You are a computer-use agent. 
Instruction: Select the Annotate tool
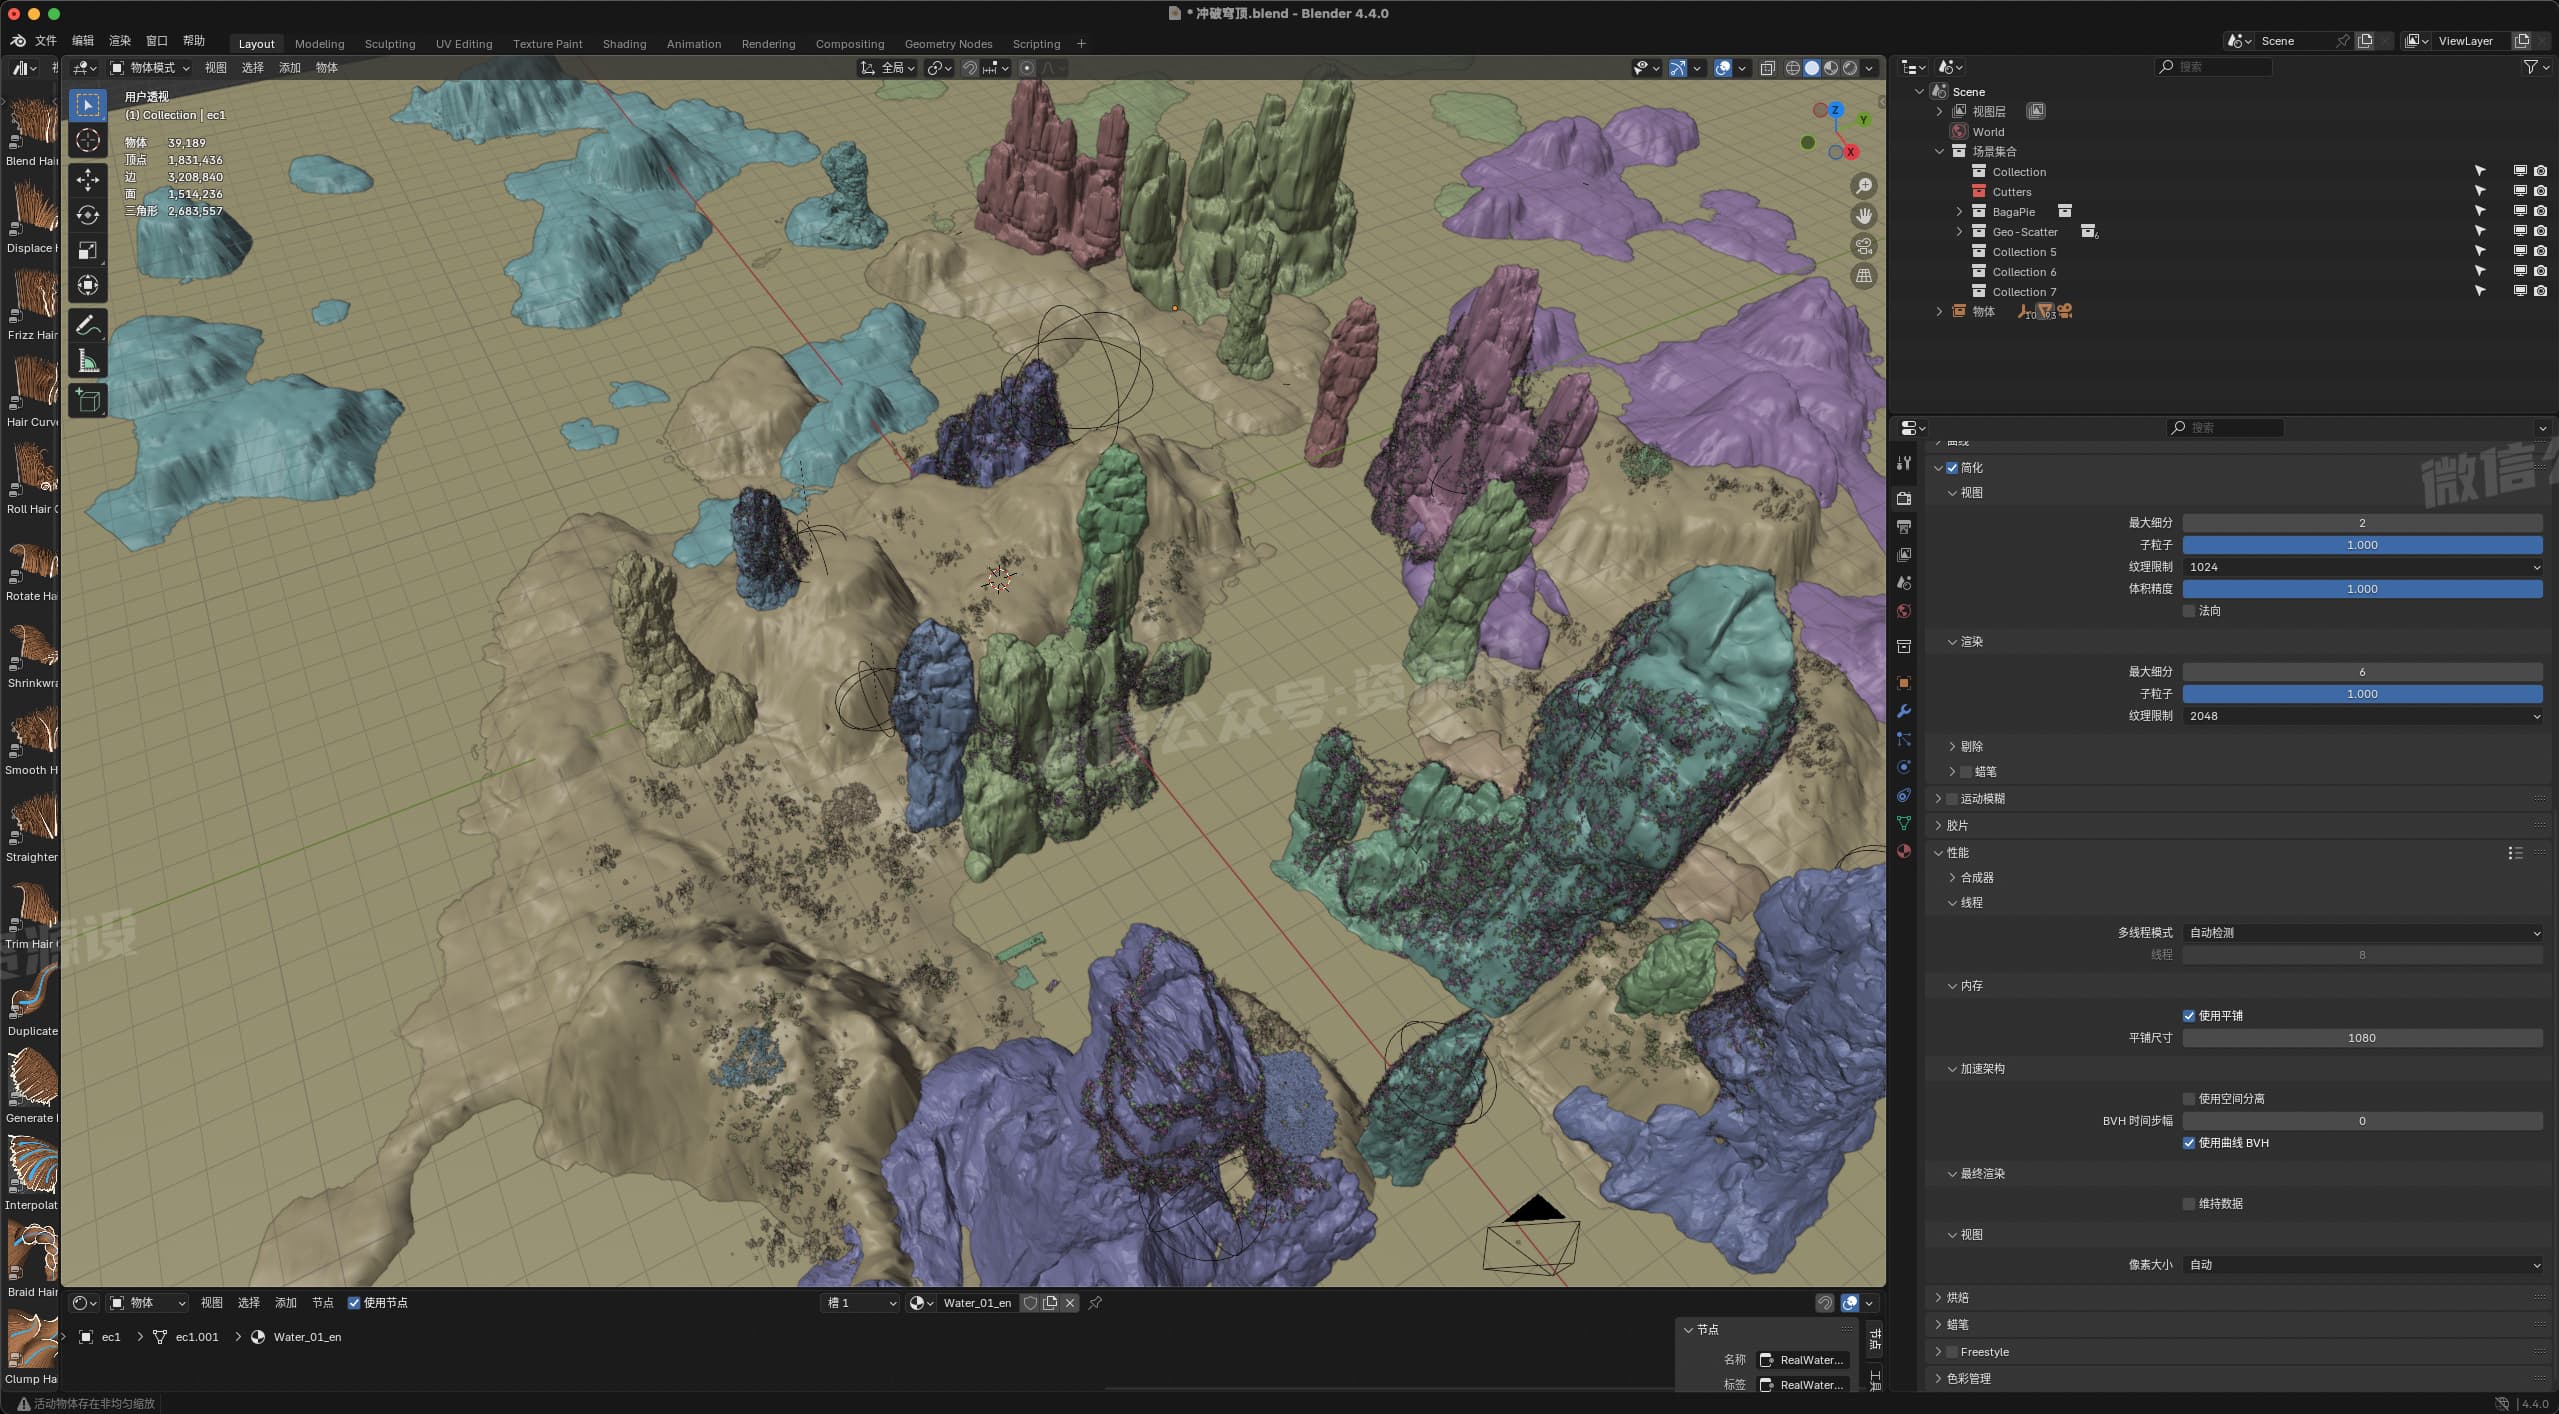(x=88, y=325)
